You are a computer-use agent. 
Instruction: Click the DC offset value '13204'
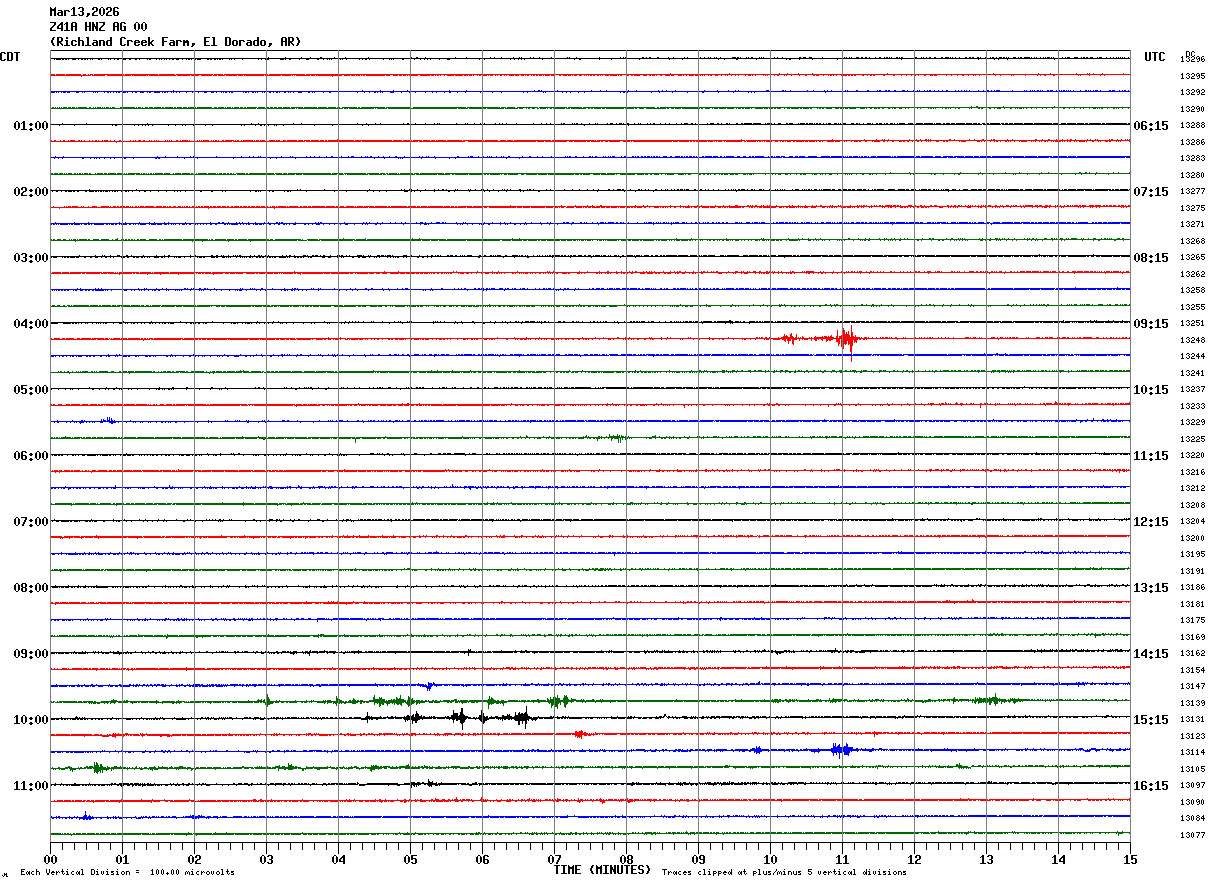pos(1192,522)
